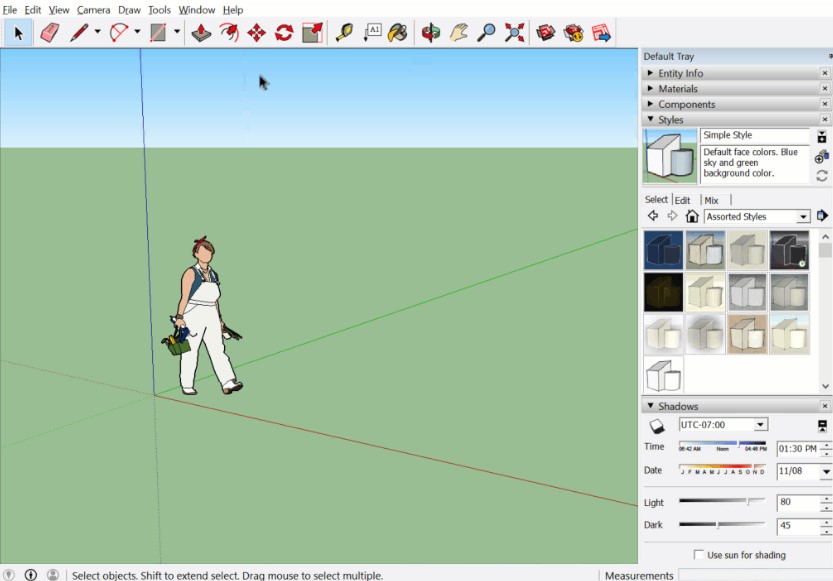Open the Camera menu
This screenshot has width=833, height=581.
(93, 9)
